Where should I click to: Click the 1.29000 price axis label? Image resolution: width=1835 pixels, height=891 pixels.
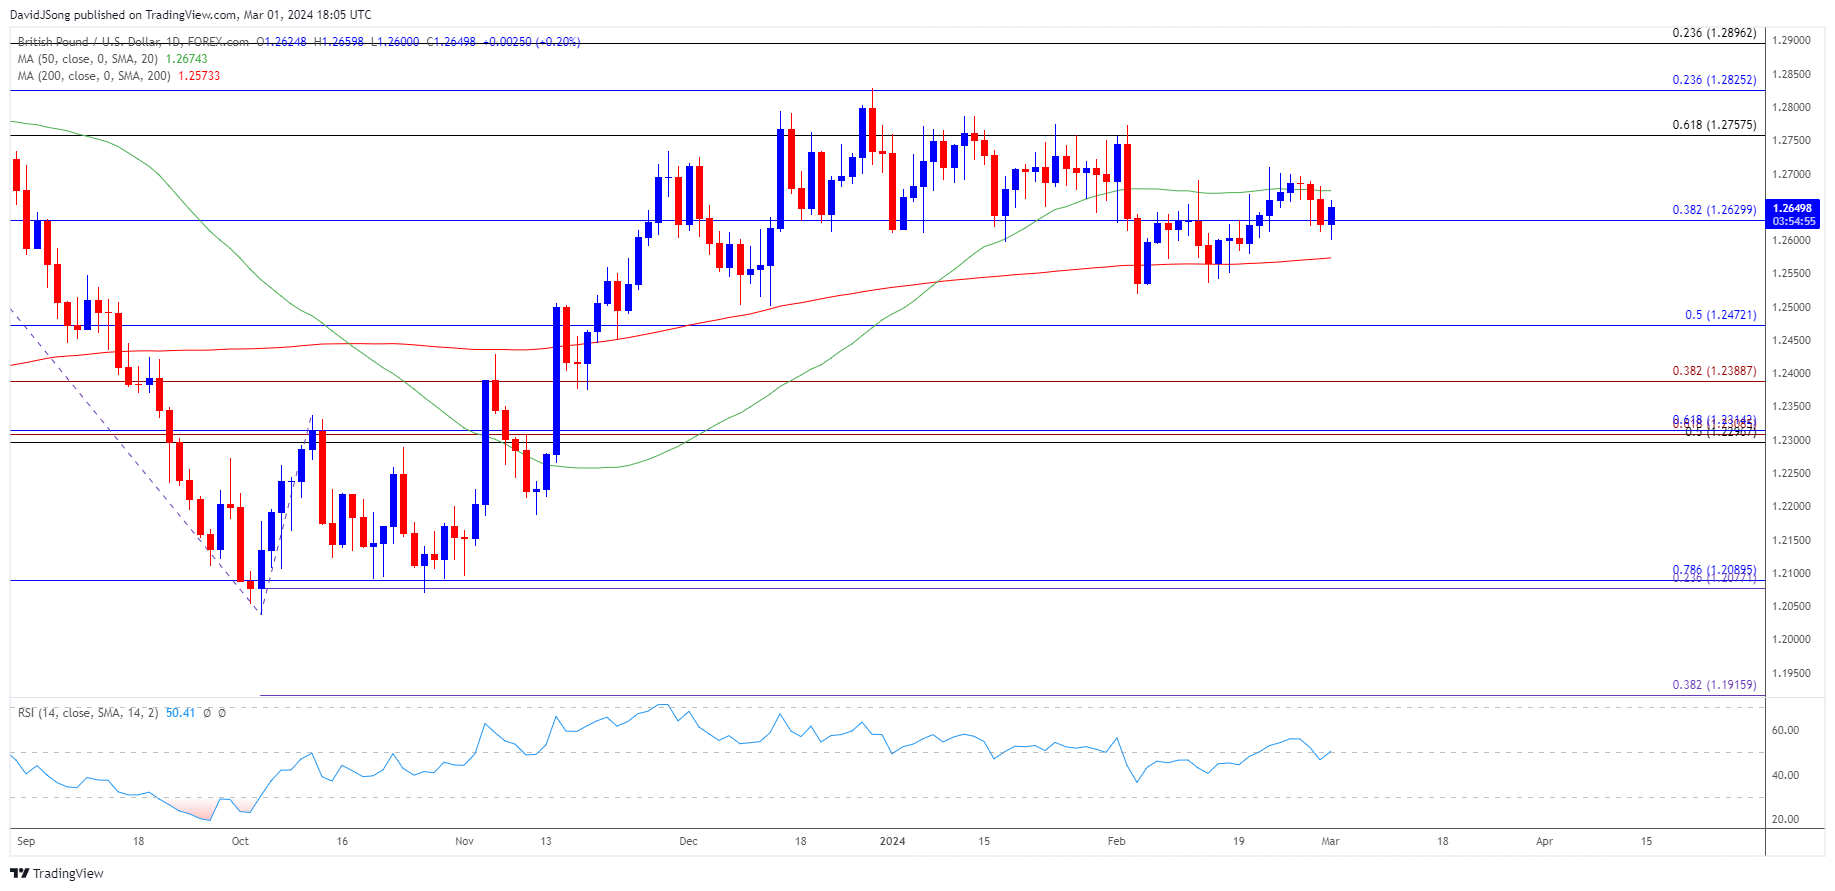(1791, 40)
